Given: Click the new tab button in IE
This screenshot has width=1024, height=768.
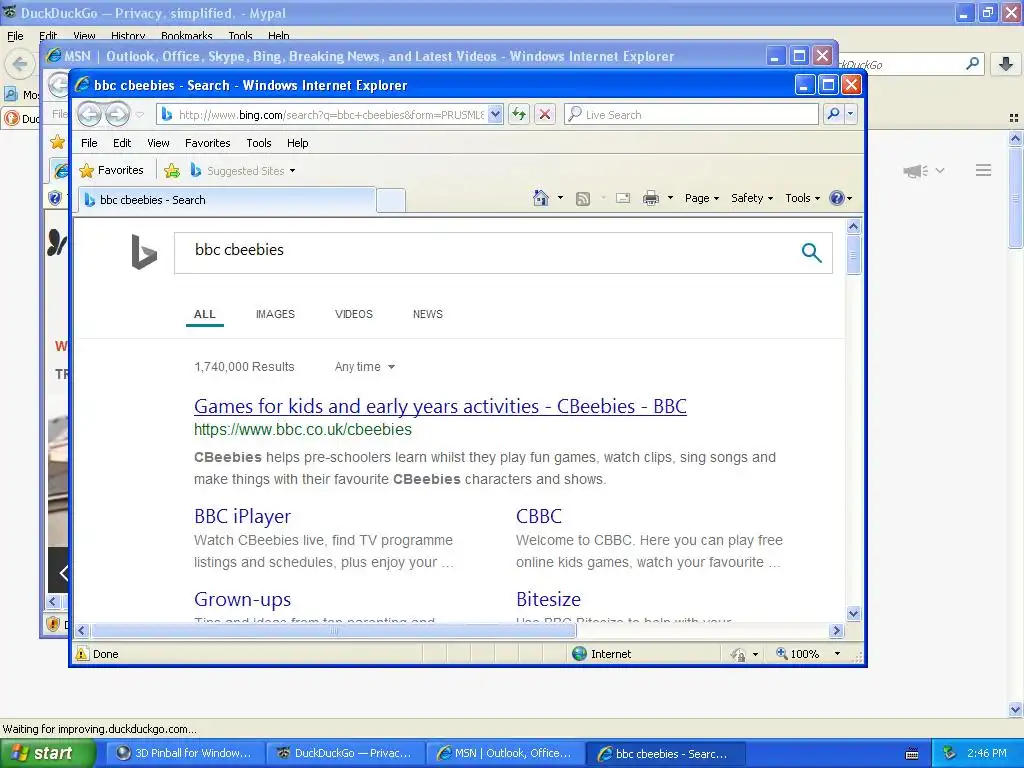Looking at the screenshot, I should tap(391, 200).
